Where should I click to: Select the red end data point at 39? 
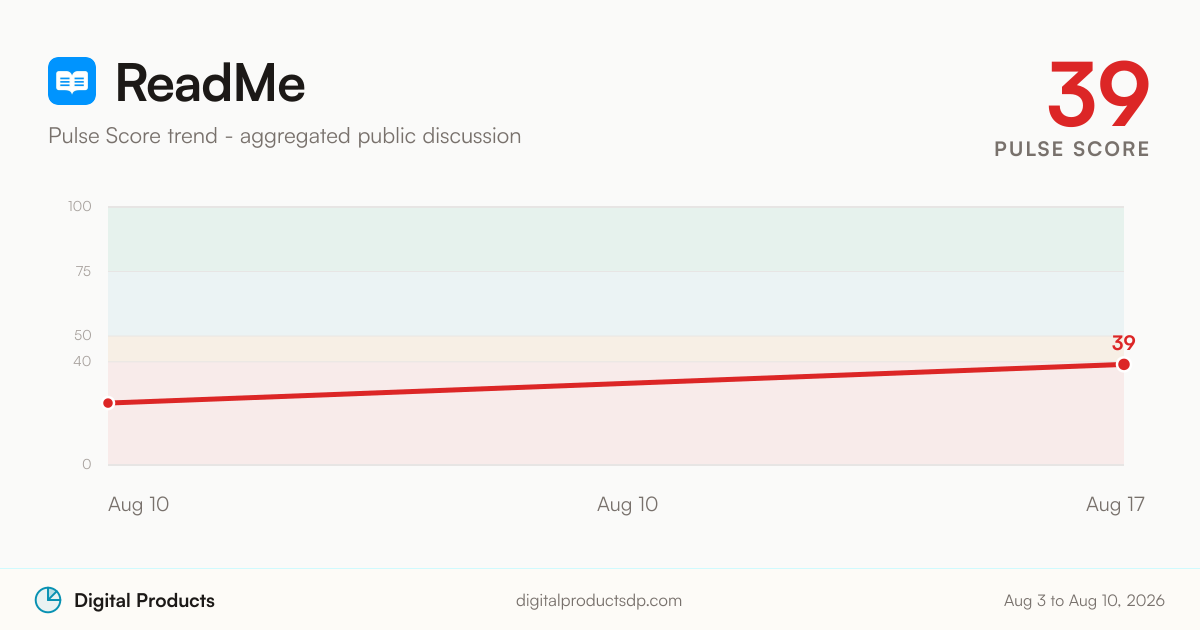point(1124,364)
